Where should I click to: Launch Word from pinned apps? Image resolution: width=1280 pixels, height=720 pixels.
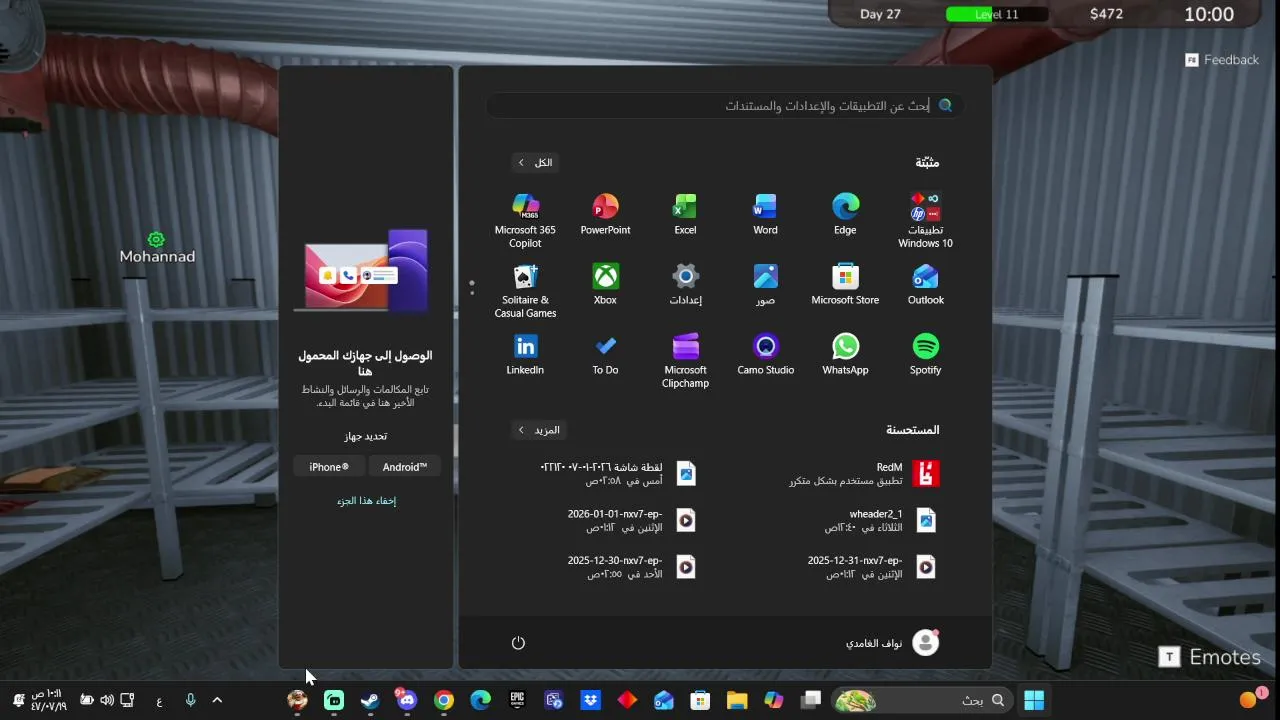pos(765,214)
